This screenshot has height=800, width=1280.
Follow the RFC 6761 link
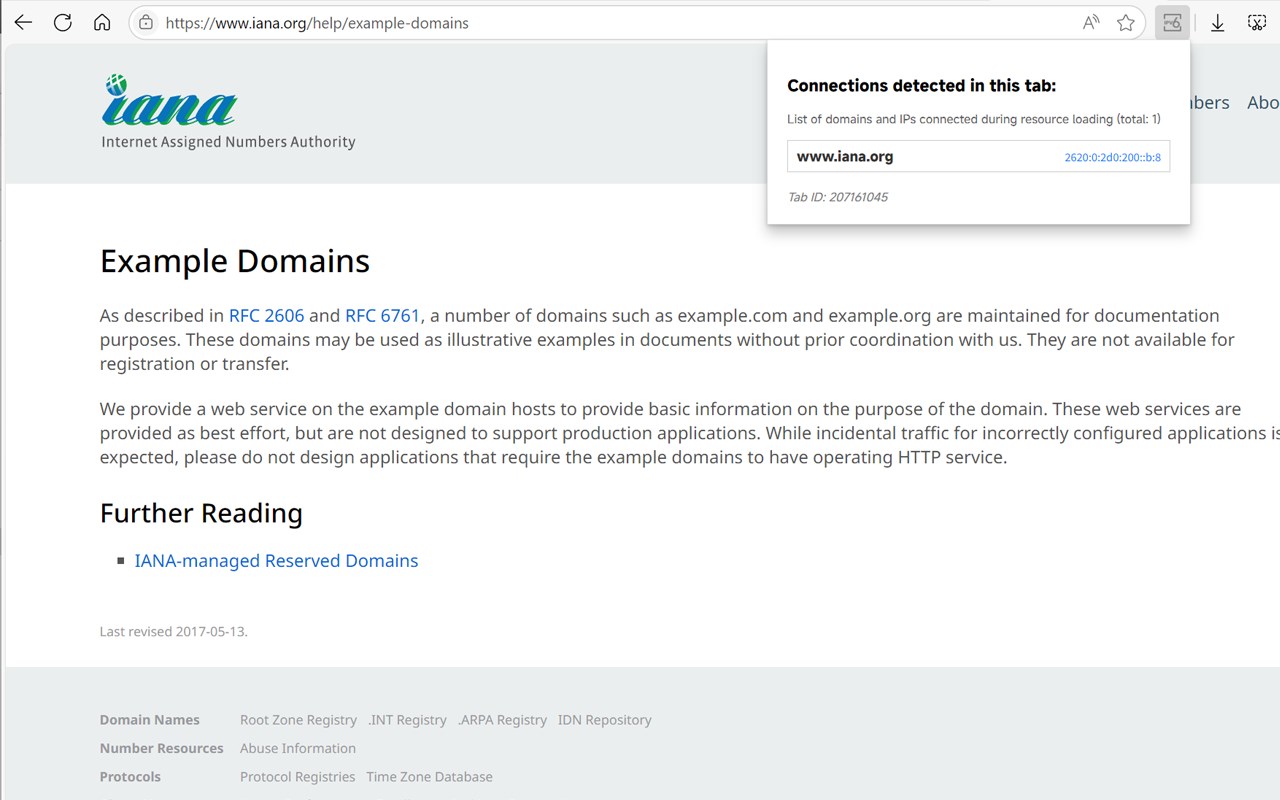pyautogui.click(x=382, y=316)
